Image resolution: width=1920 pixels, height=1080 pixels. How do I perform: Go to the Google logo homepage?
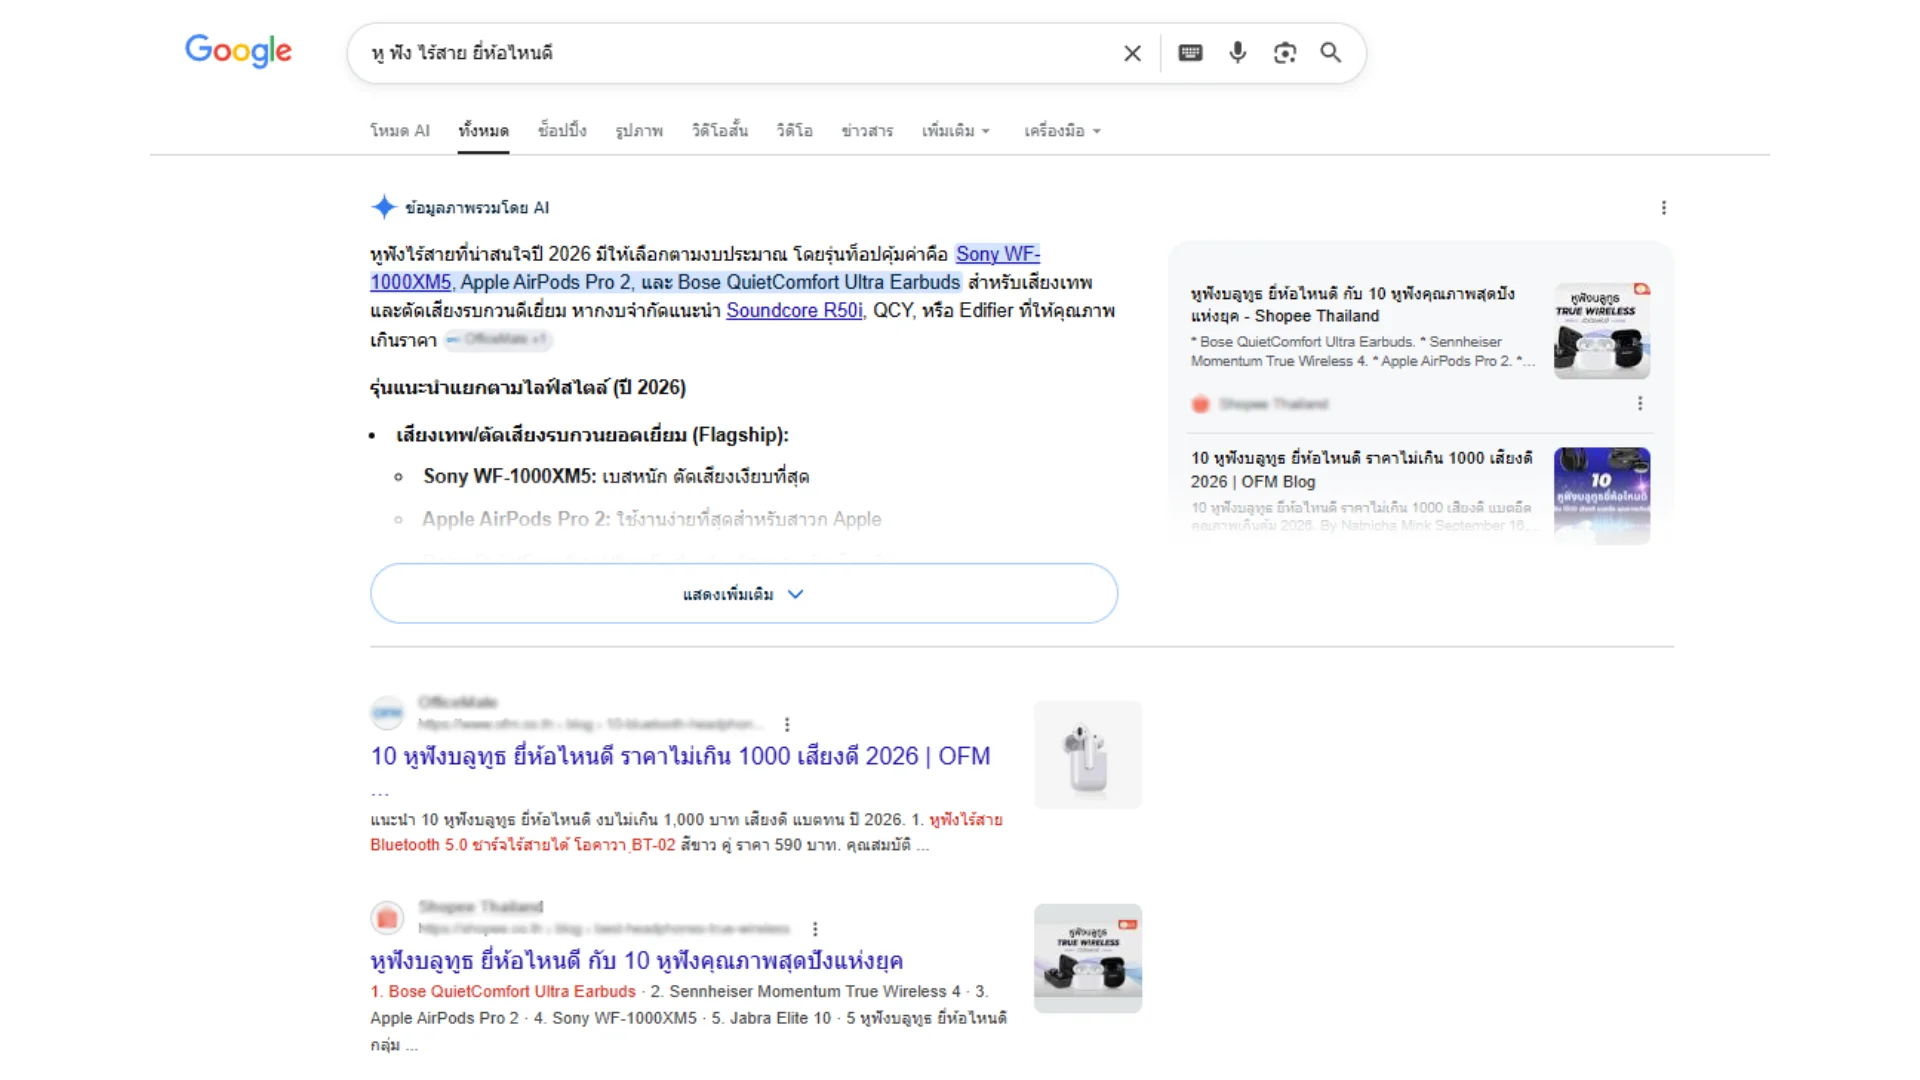coord(238,51)
